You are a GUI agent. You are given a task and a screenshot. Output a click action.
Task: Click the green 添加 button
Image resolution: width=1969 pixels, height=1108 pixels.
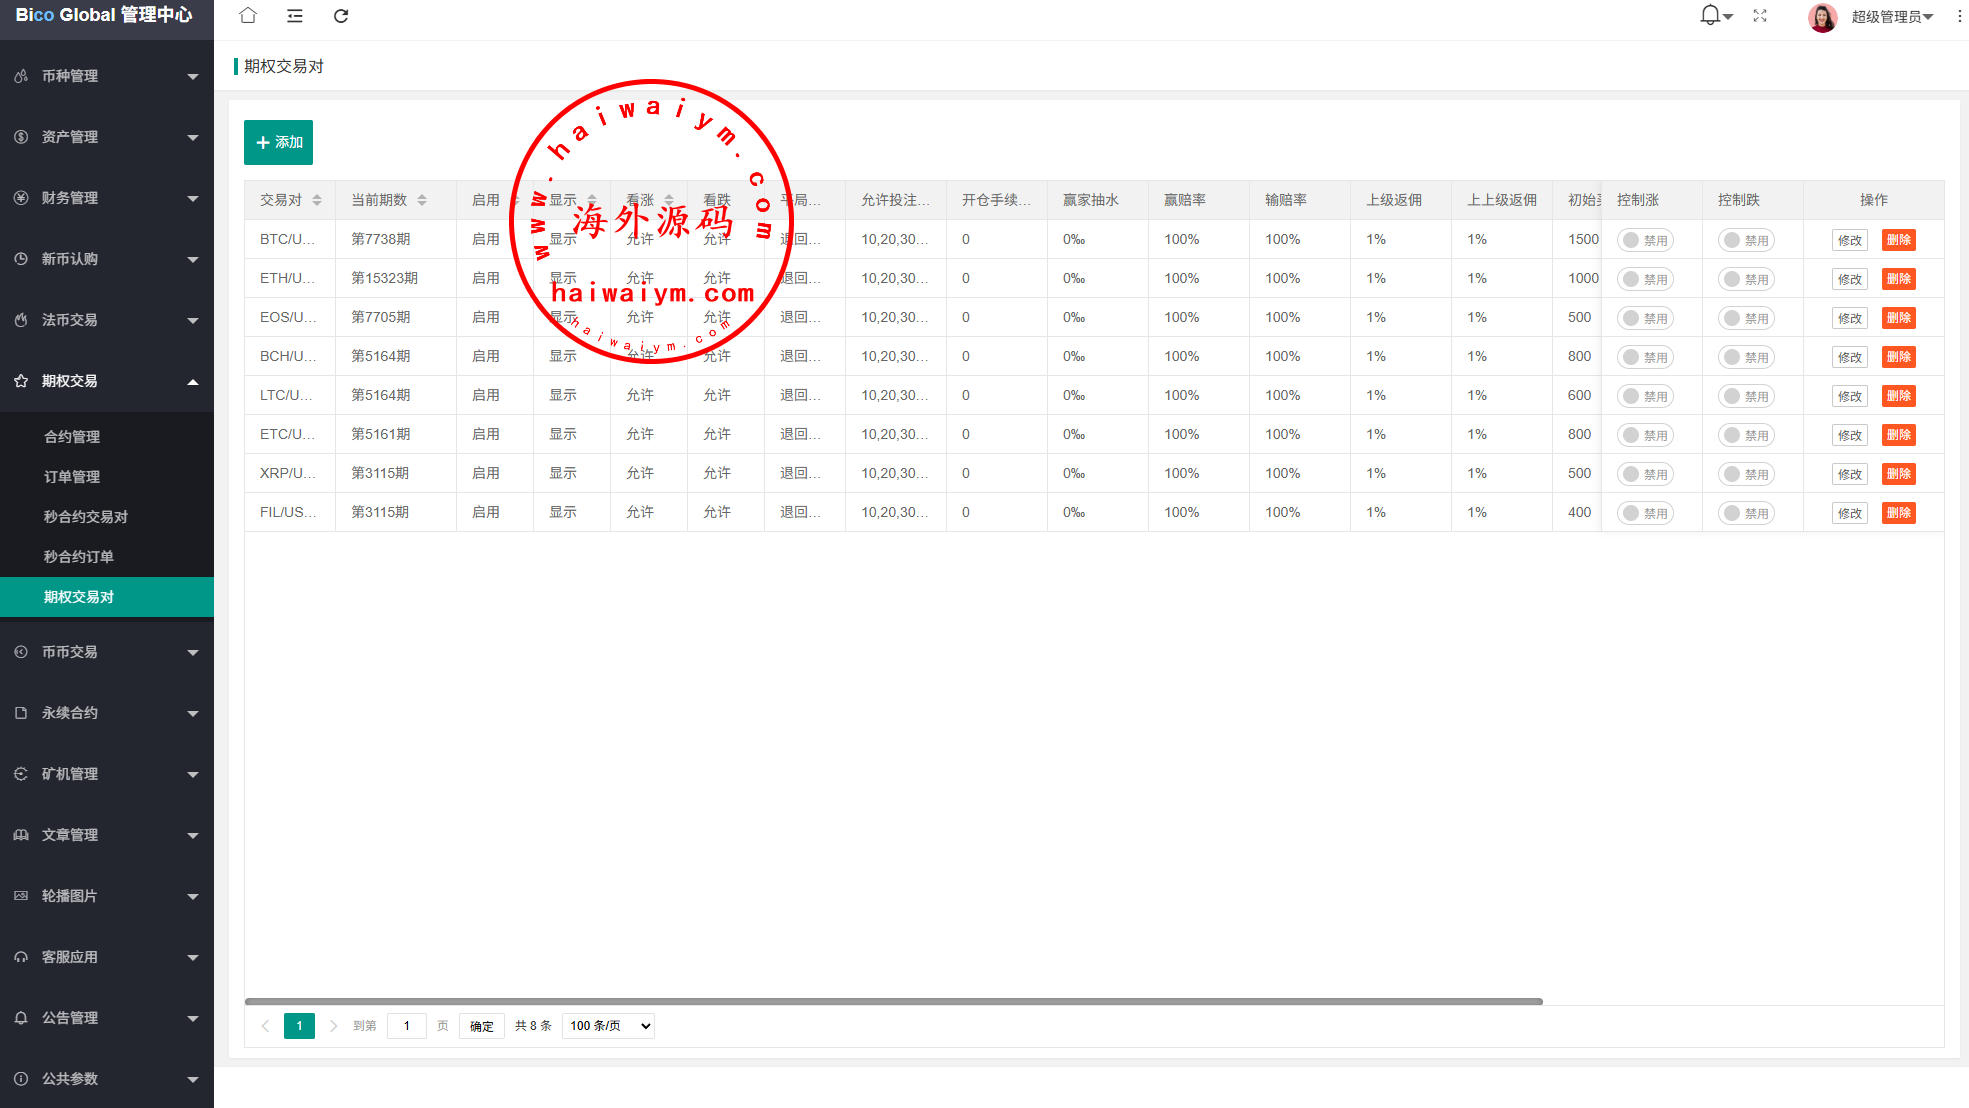click(278, 142)
